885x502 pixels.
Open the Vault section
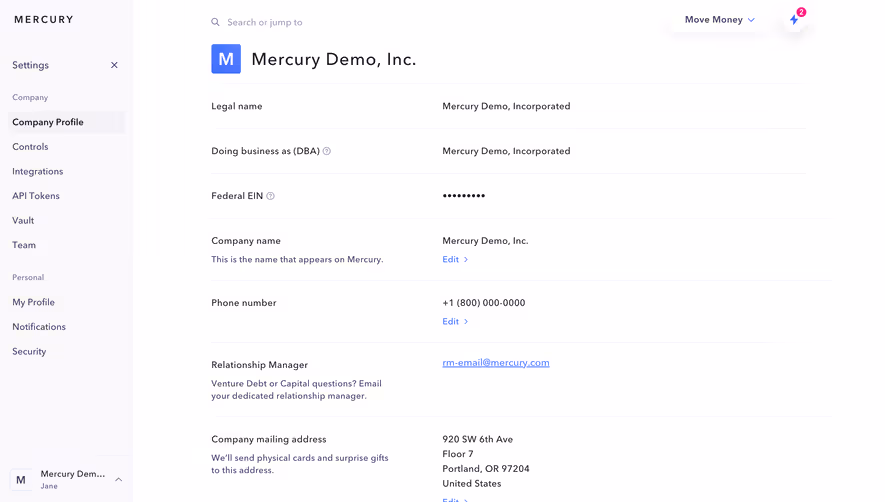pyautogui.click(x=23, y=220)
